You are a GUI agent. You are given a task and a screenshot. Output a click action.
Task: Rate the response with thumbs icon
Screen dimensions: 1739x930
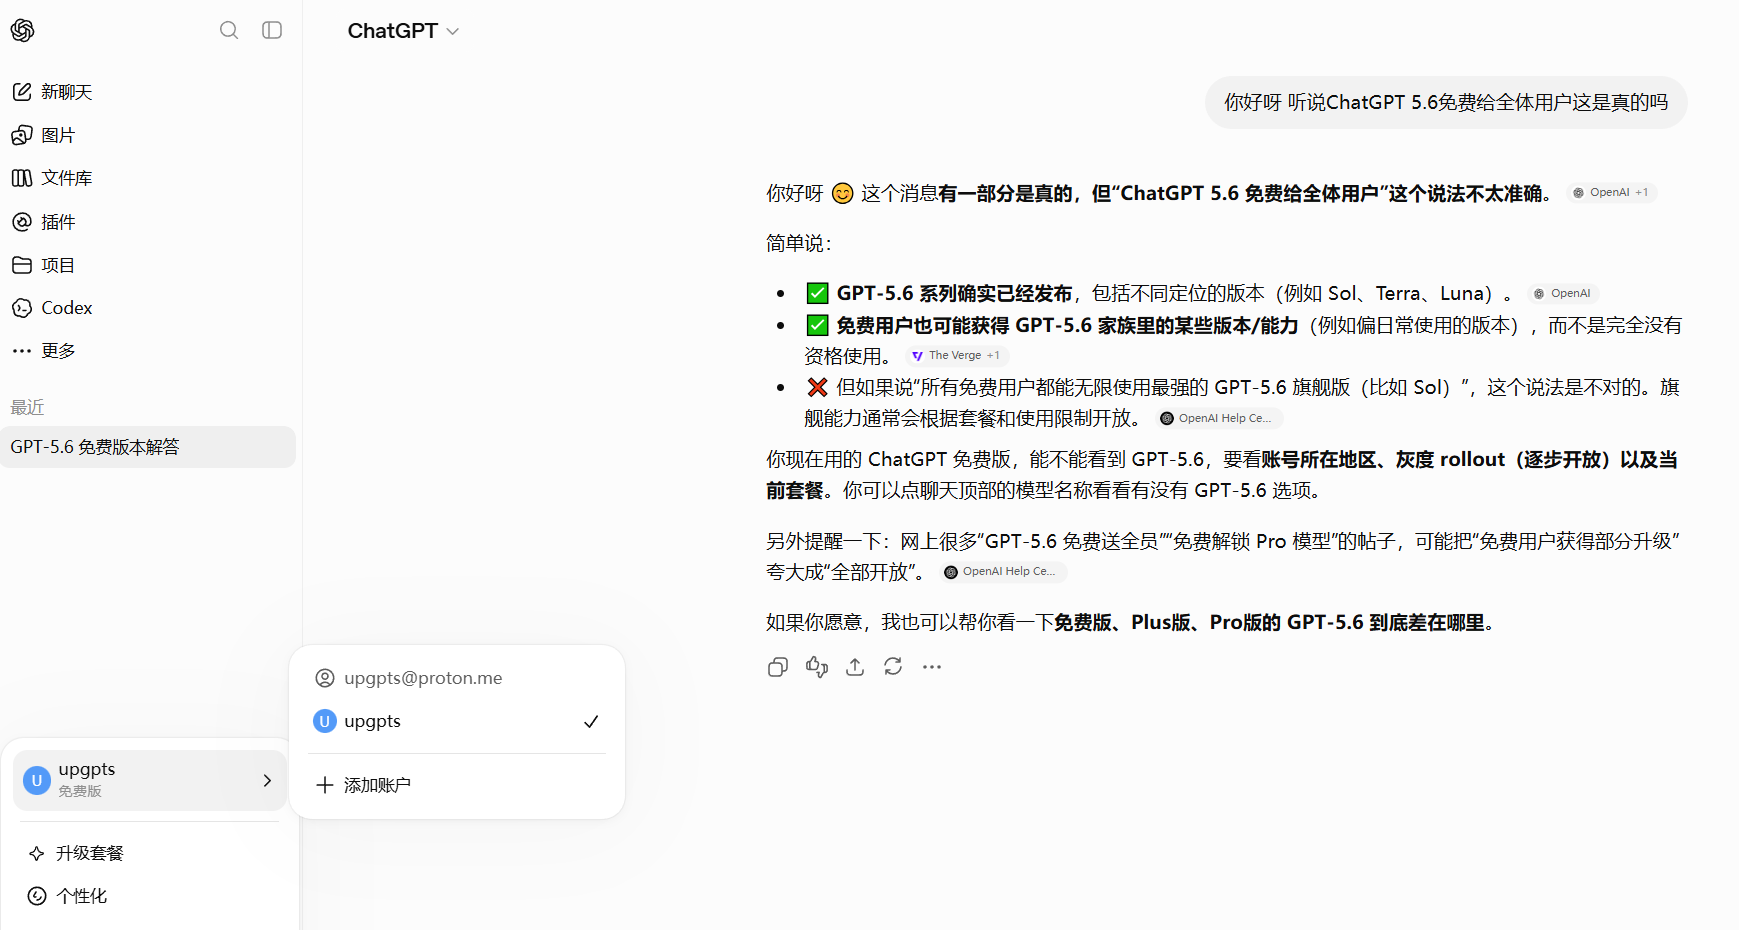pos(817,667)
